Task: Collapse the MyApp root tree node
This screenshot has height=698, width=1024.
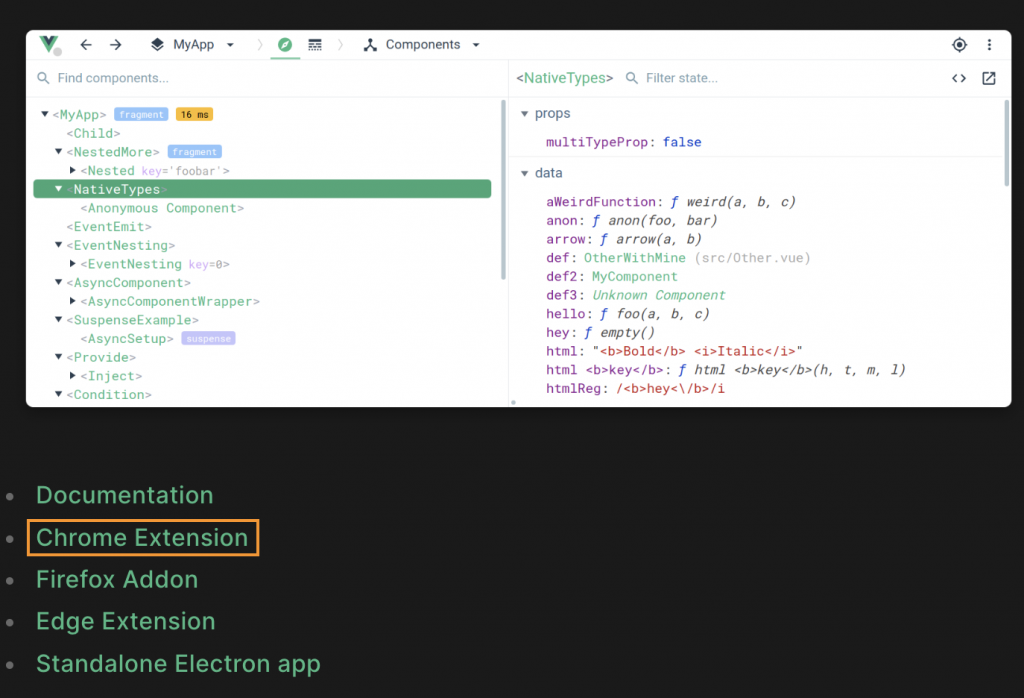Action: tap(44, 114)
